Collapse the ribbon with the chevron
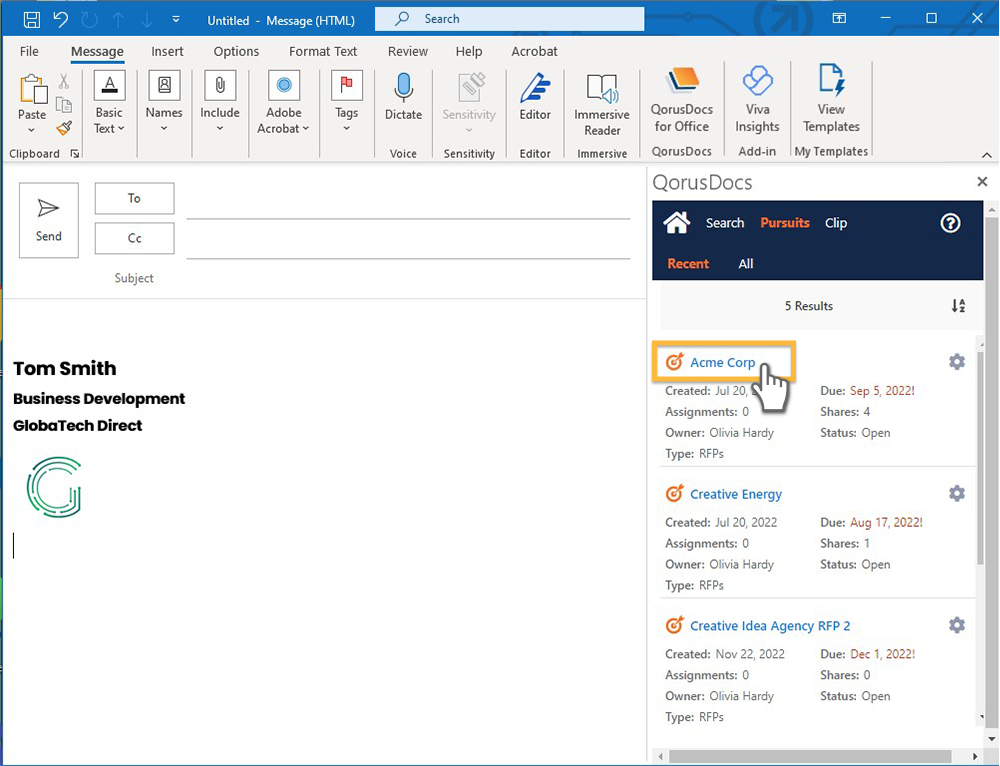Viewport: 1000px width, 766px height. coord(987,155)
